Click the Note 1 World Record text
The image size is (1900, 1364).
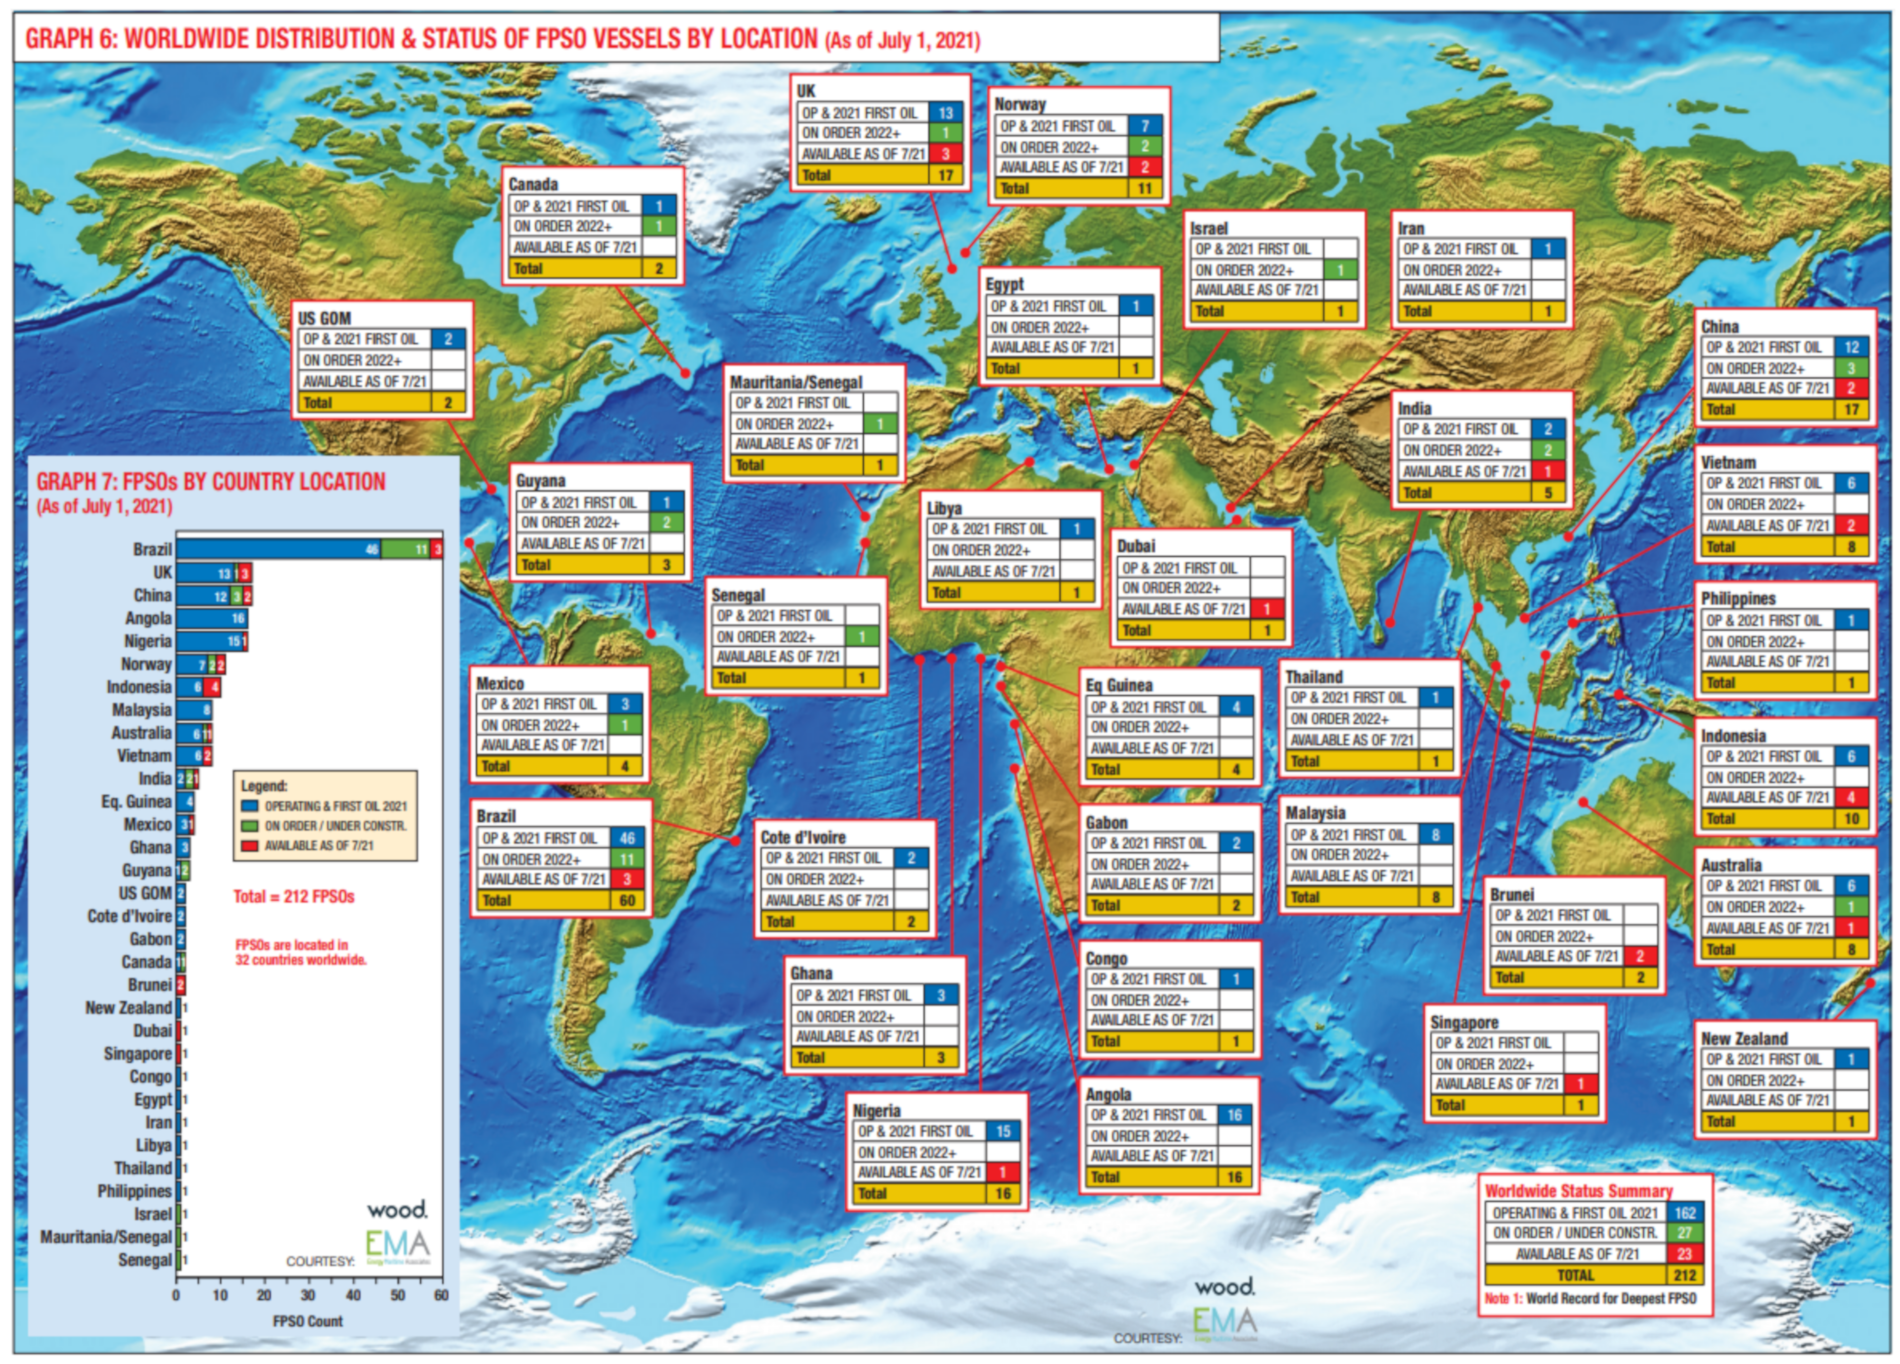[x=1591, y=1299]
